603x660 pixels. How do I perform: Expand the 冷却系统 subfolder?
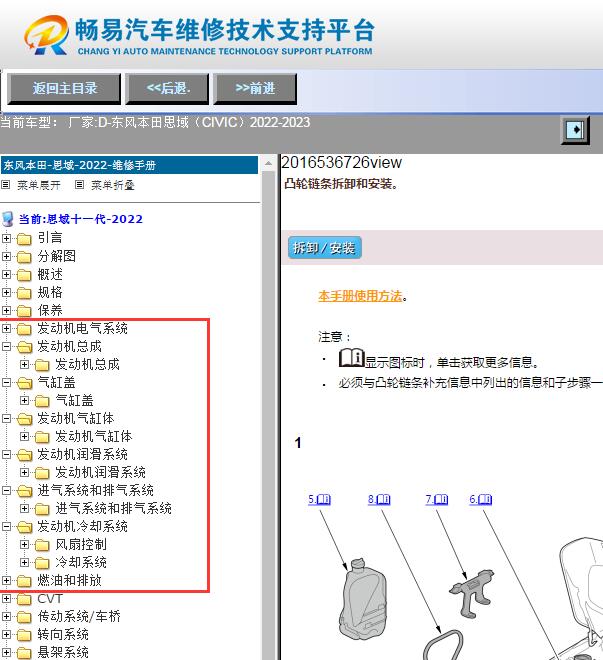coord(24,562)
